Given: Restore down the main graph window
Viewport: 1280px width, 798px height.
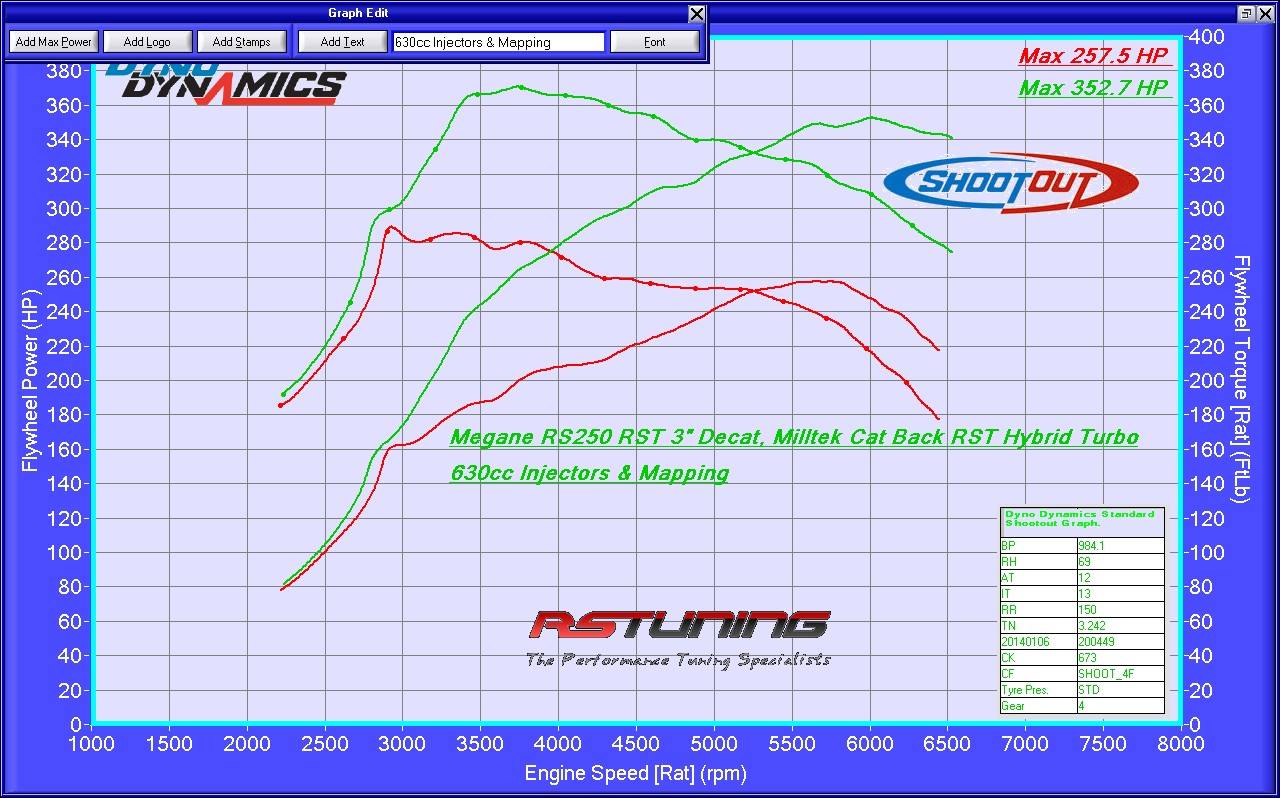Looking at the screenshot, I should (x=1247, y=13).
